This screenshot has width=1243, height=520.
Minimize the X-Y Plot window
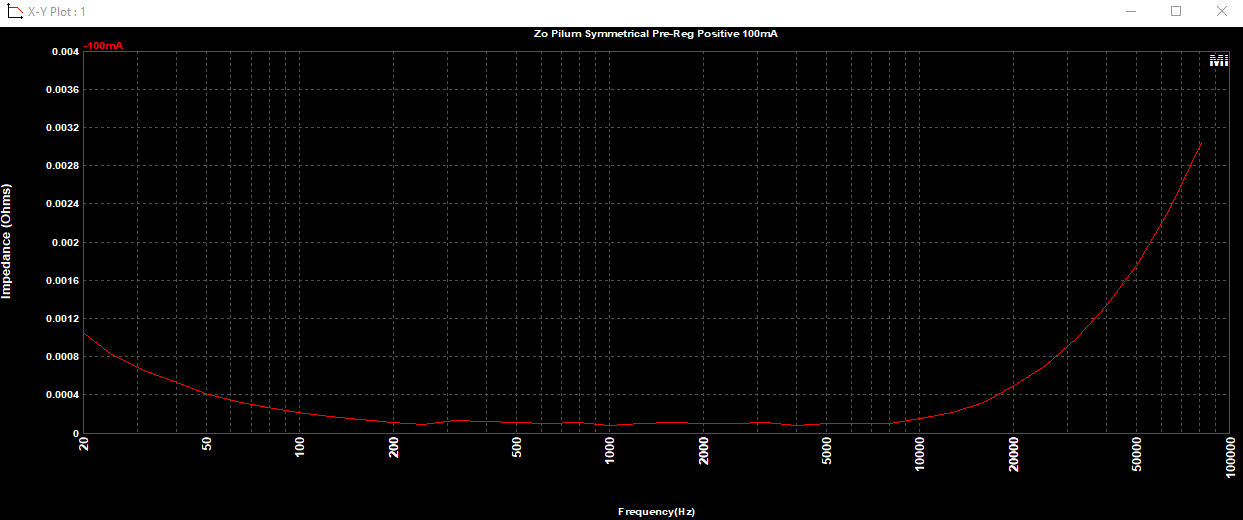[1131, 11]
